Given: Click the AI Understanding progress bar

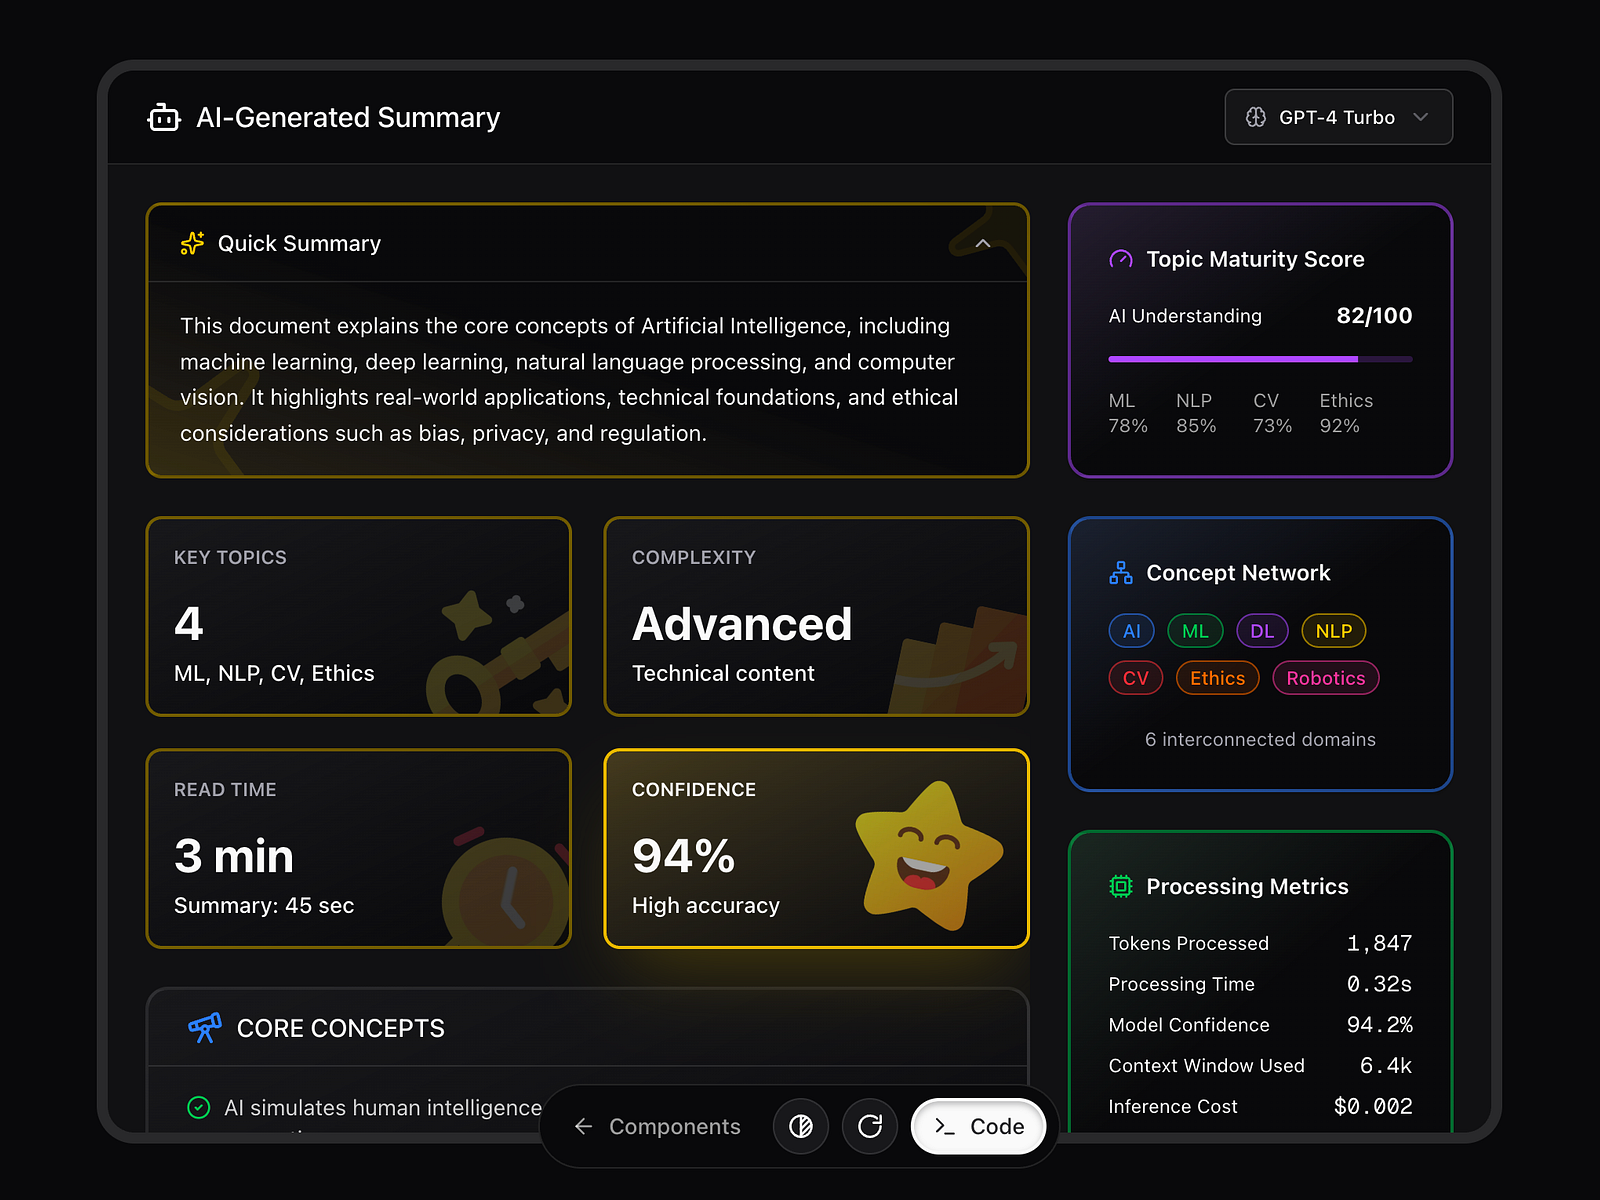Looking at the screenshot, I should [1260, 358].
